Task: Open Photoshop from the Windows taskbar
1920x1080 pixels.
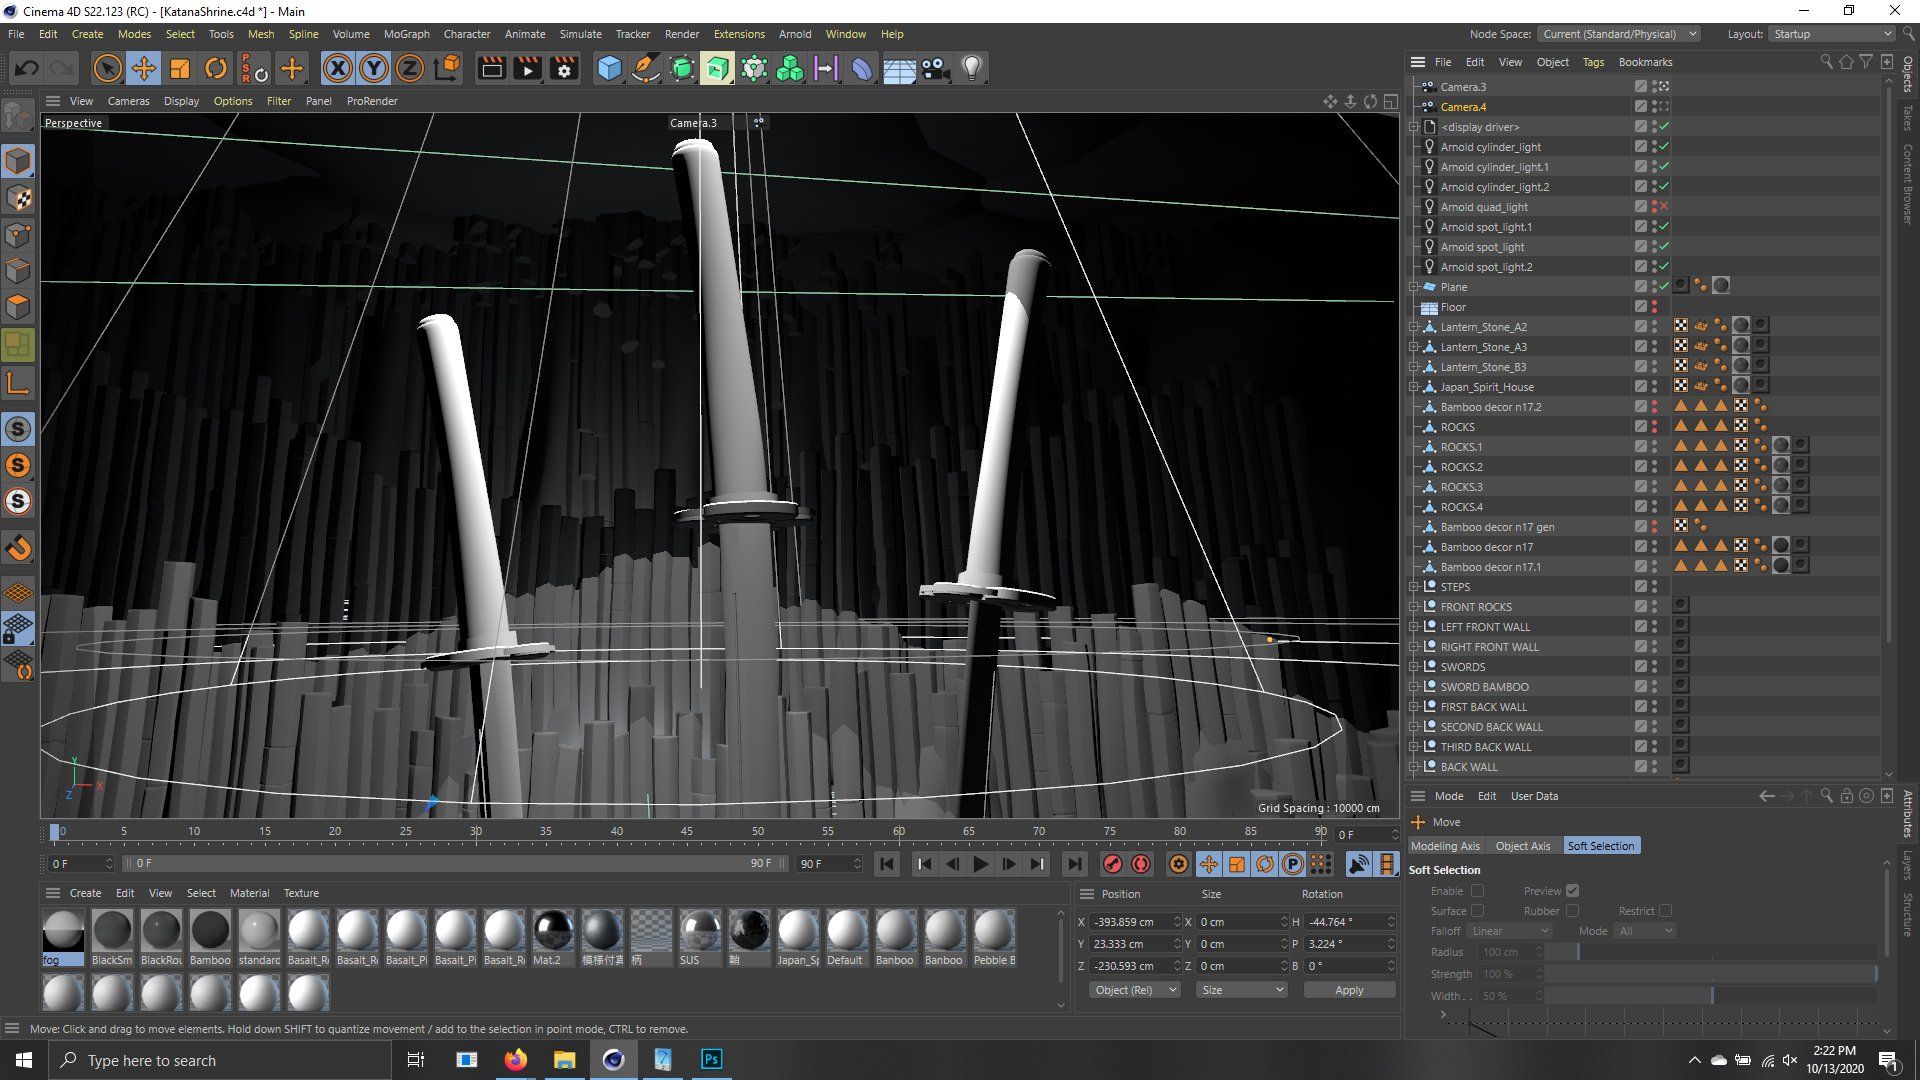Action: pos(711,1060)
